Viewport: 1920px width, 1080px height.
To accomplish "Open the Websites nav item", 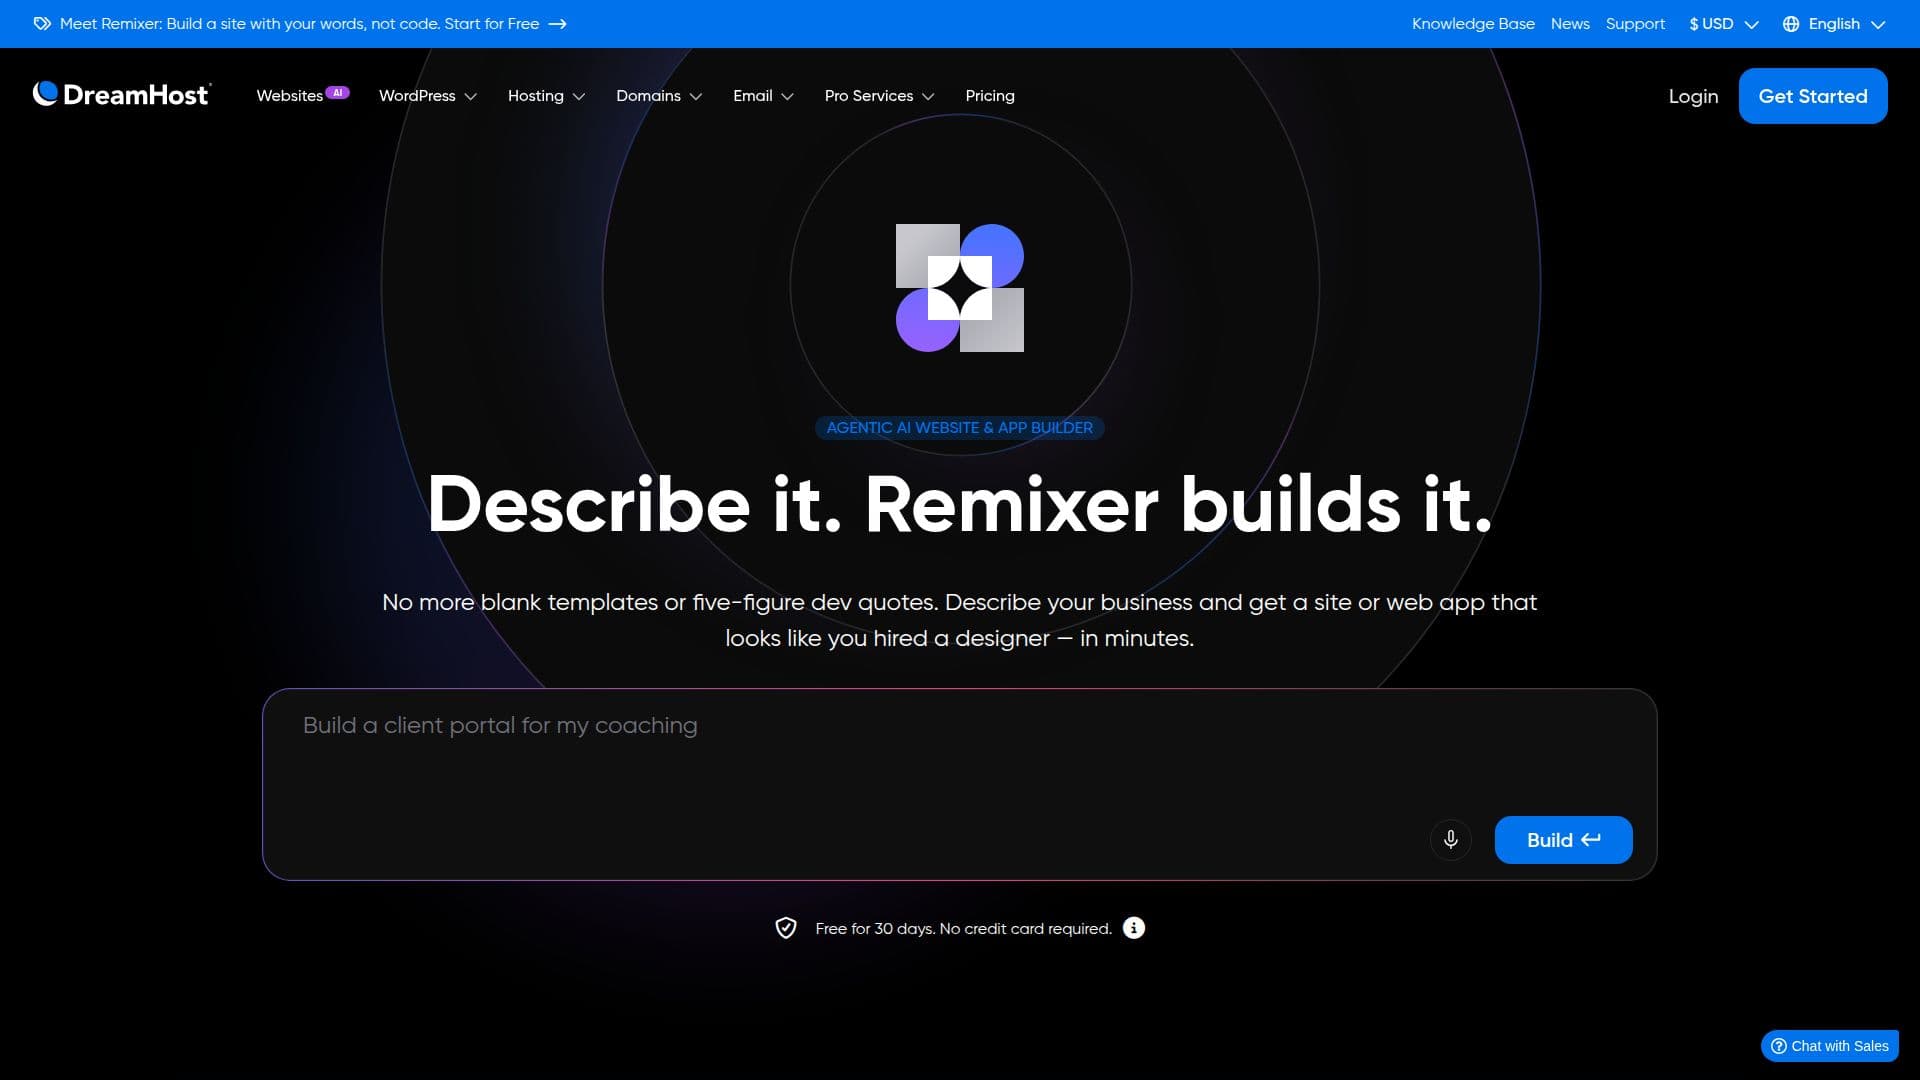I will coord(289,96).
